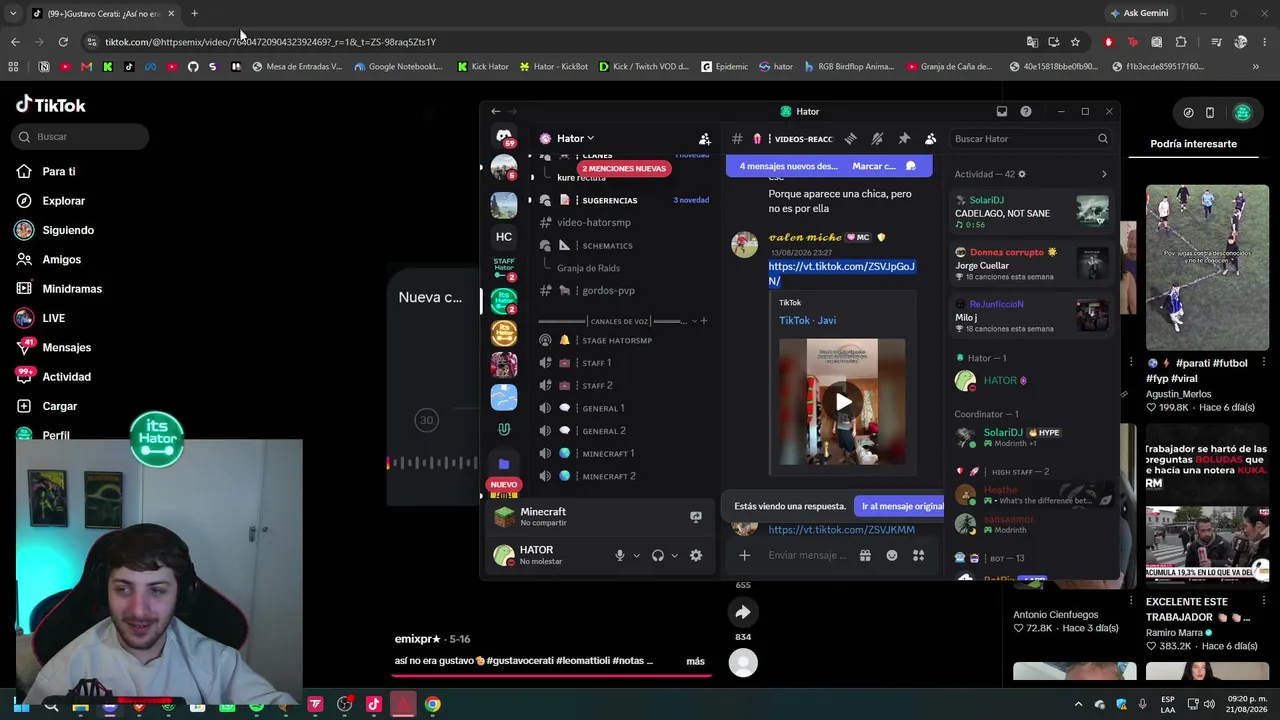The image size is (1280, 720).
Task: Open Google Chrome from the taskbar
Action: 432,705
